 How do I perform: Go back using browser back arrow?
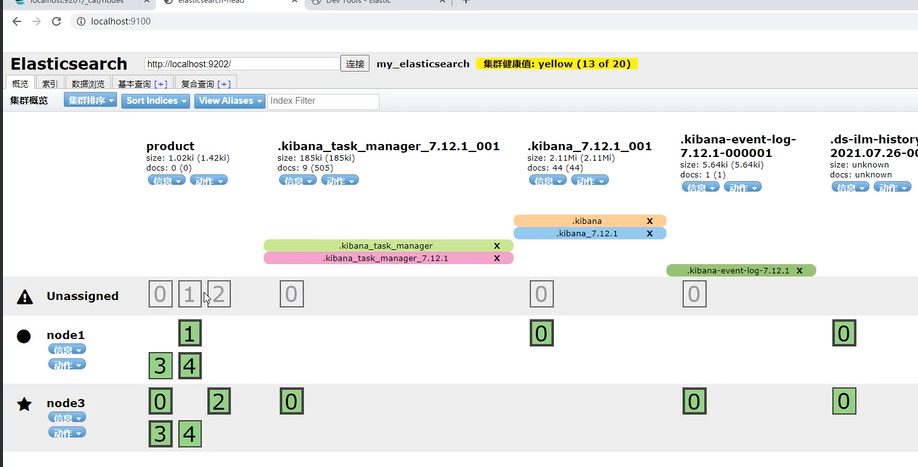point(16,22)
